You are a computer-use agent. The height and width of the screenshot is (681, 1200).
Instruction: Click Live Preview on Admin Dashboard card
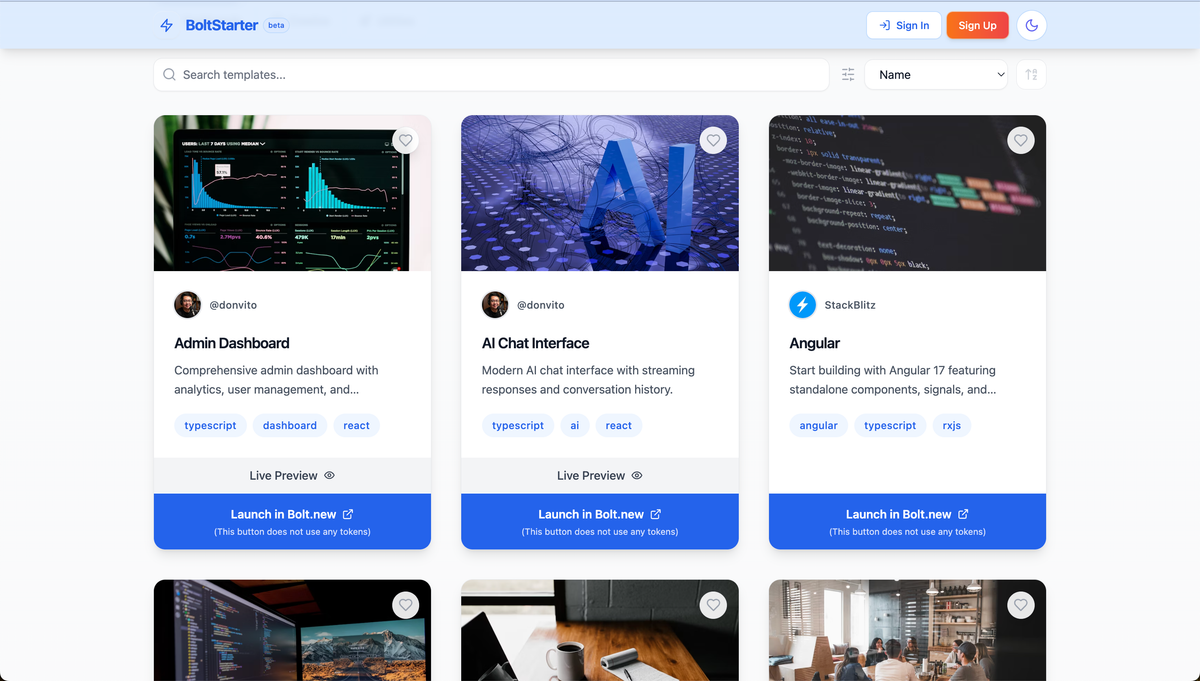pos(292,476)
